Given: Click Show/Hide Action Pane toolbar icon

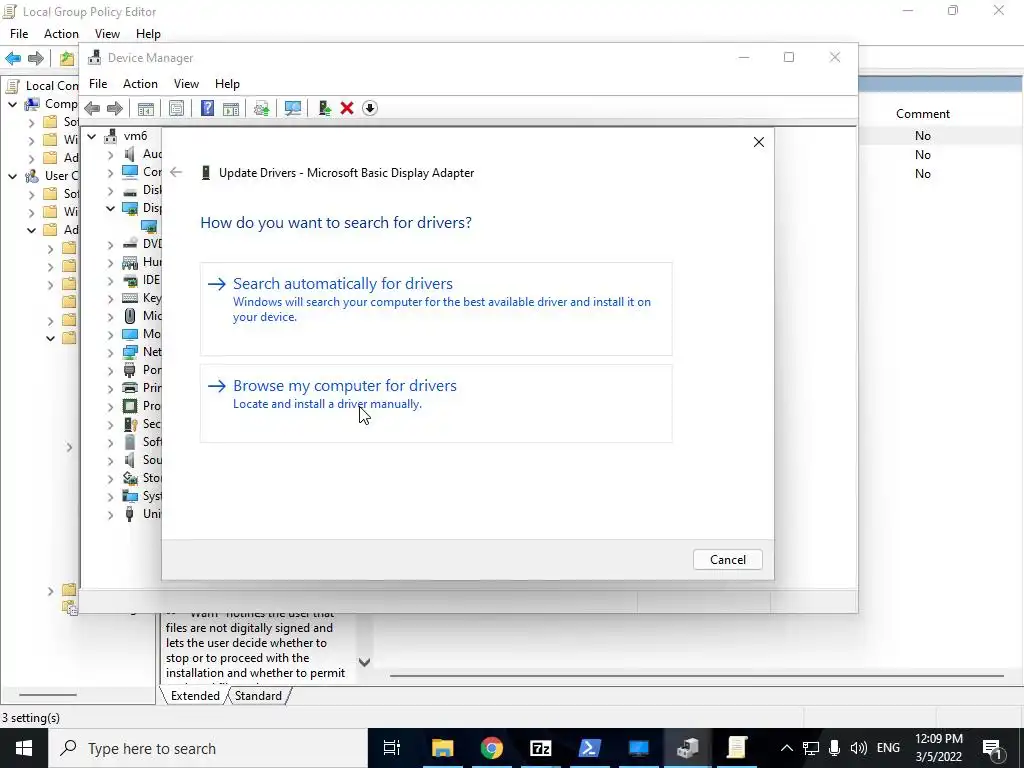Looking at the screenshot, I should [231, 108].
